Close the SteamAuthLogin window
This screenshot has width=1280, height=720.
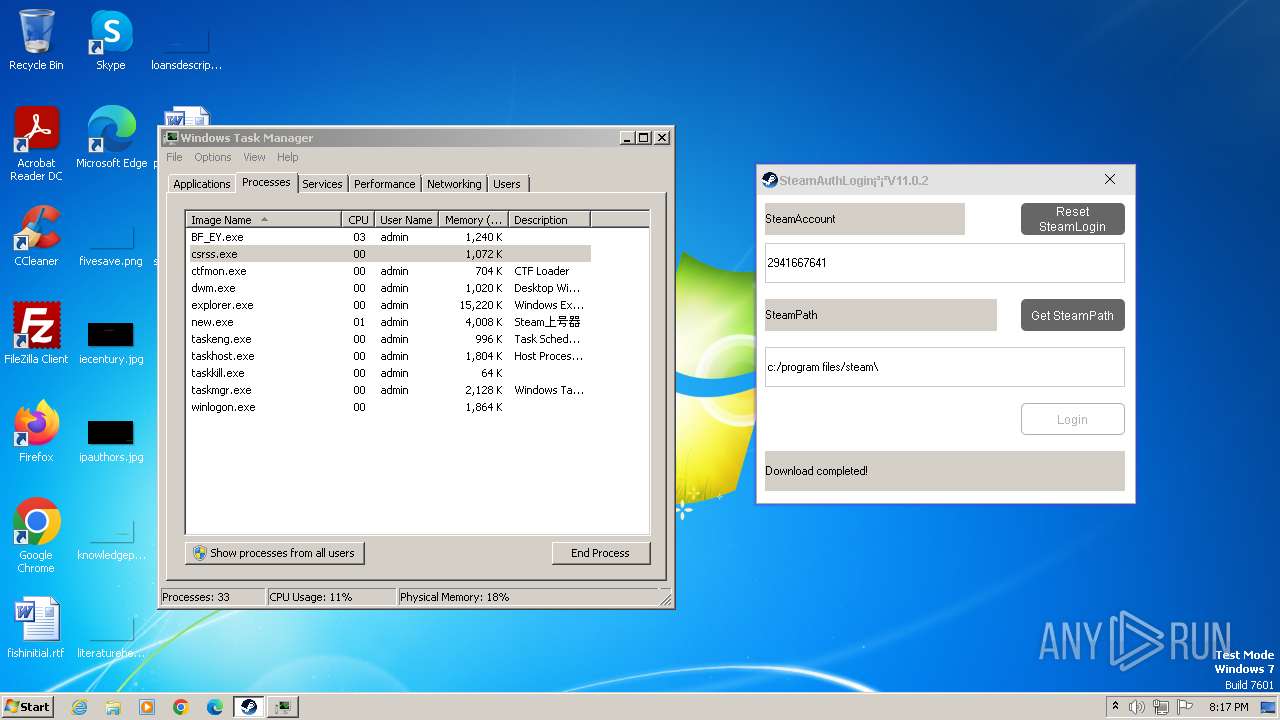coord(1110,179)
